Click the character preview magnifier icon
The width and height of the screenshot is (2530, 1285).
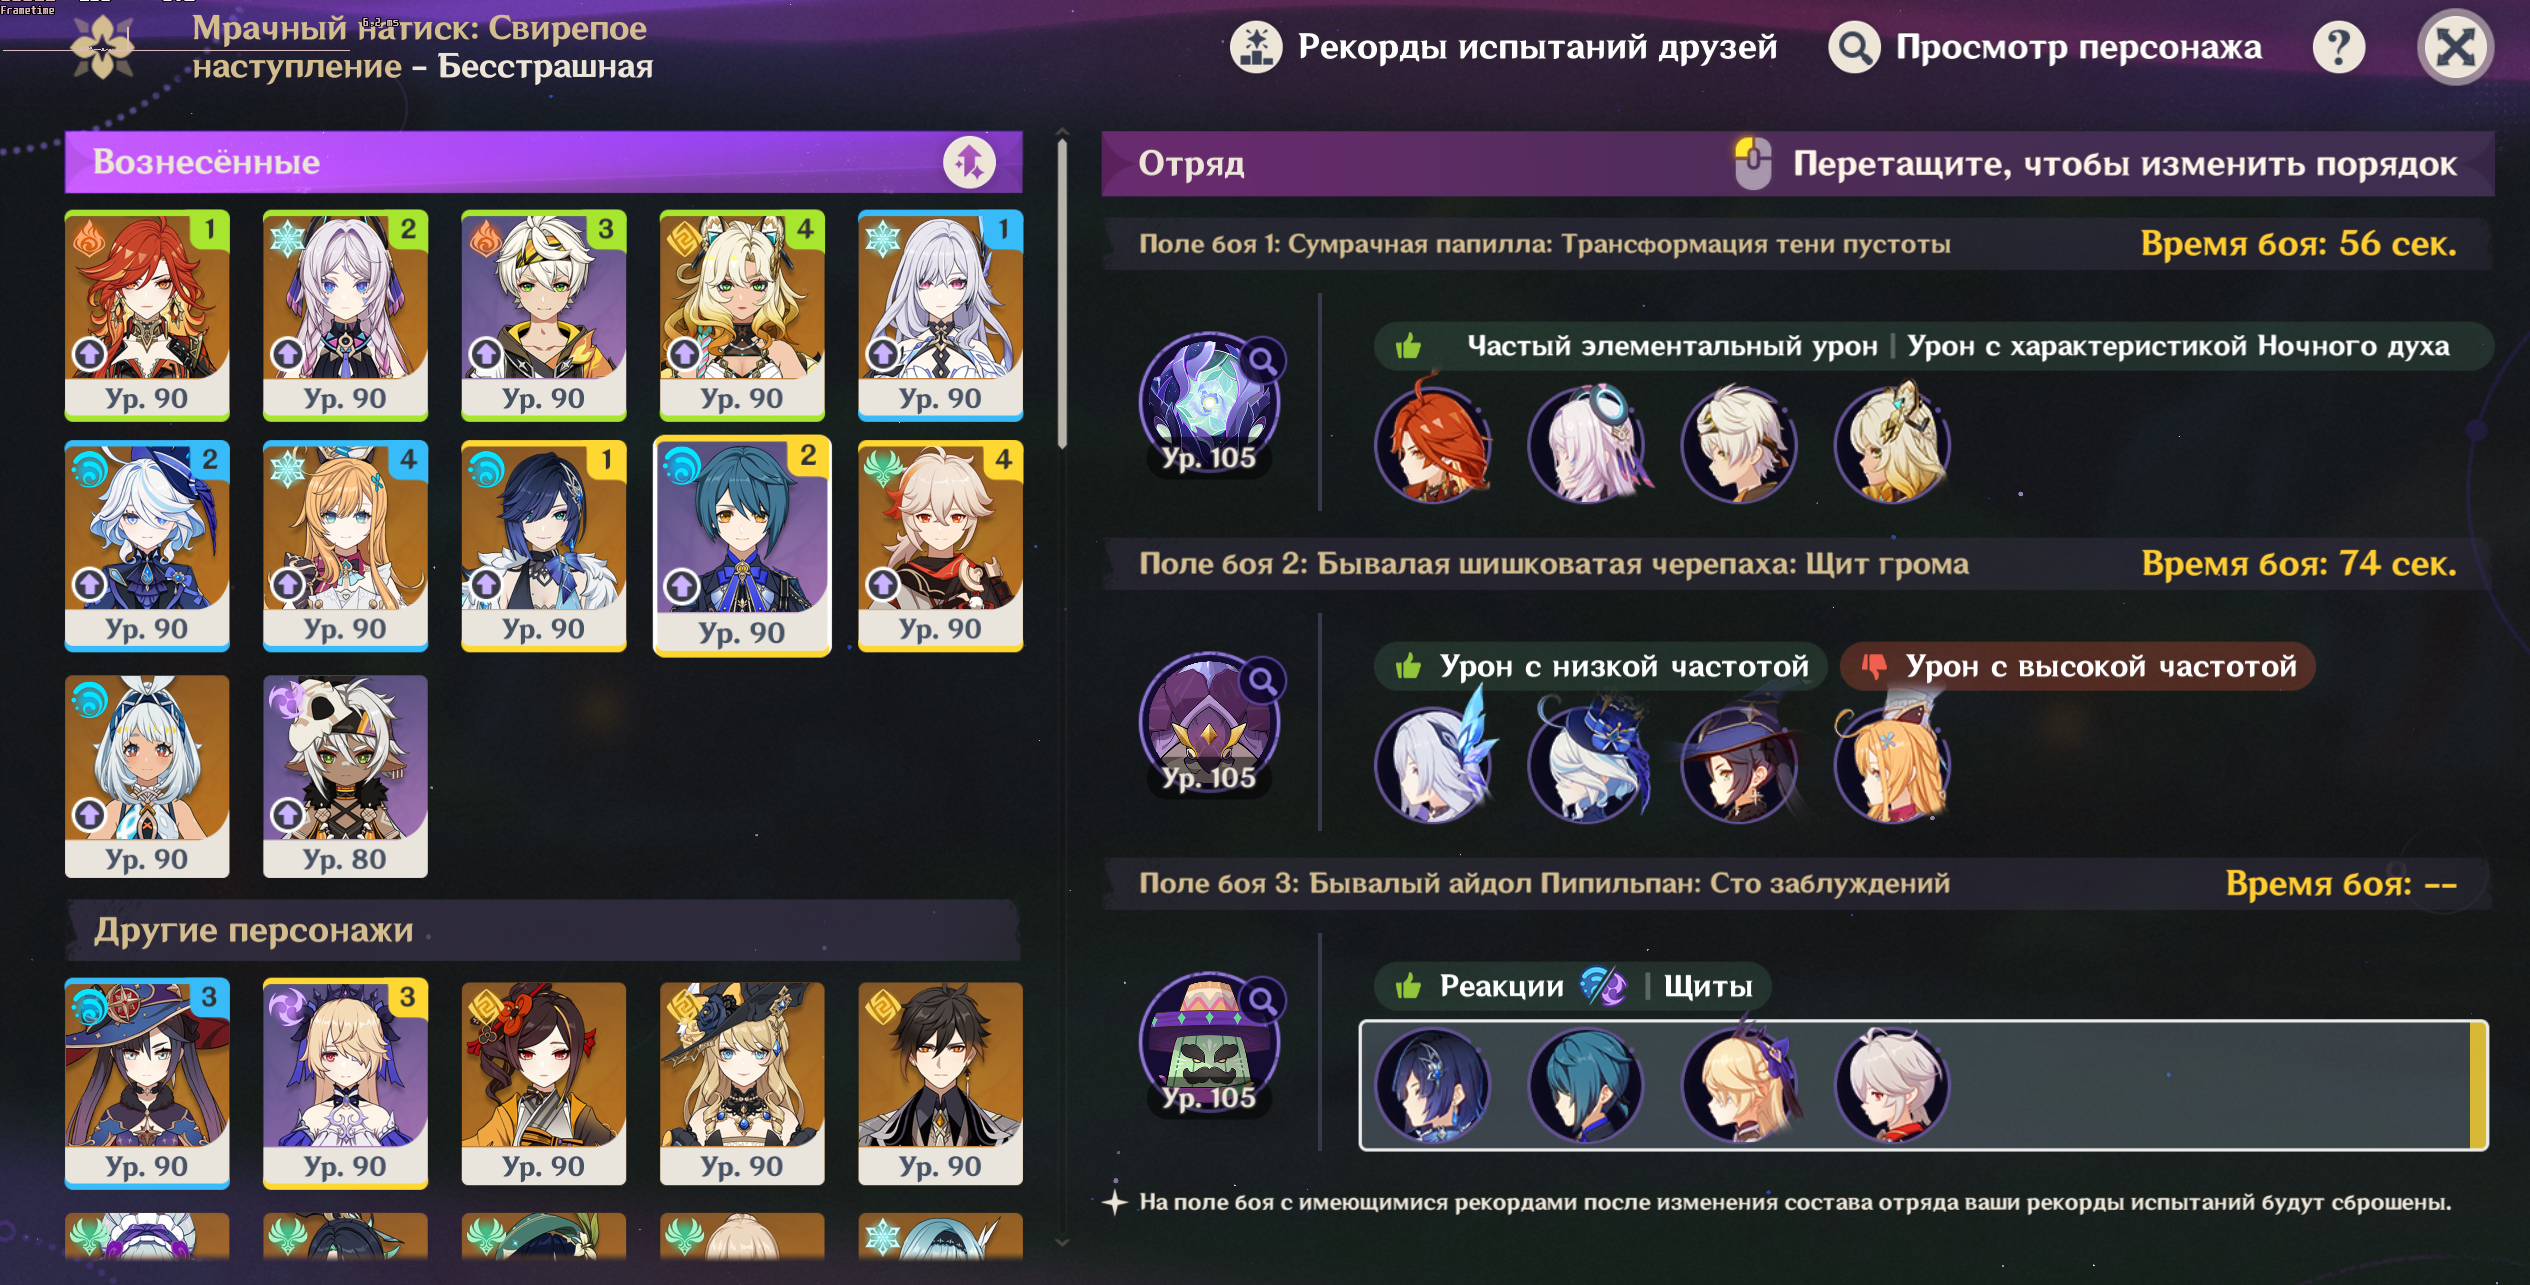(x=1854, y=47)
